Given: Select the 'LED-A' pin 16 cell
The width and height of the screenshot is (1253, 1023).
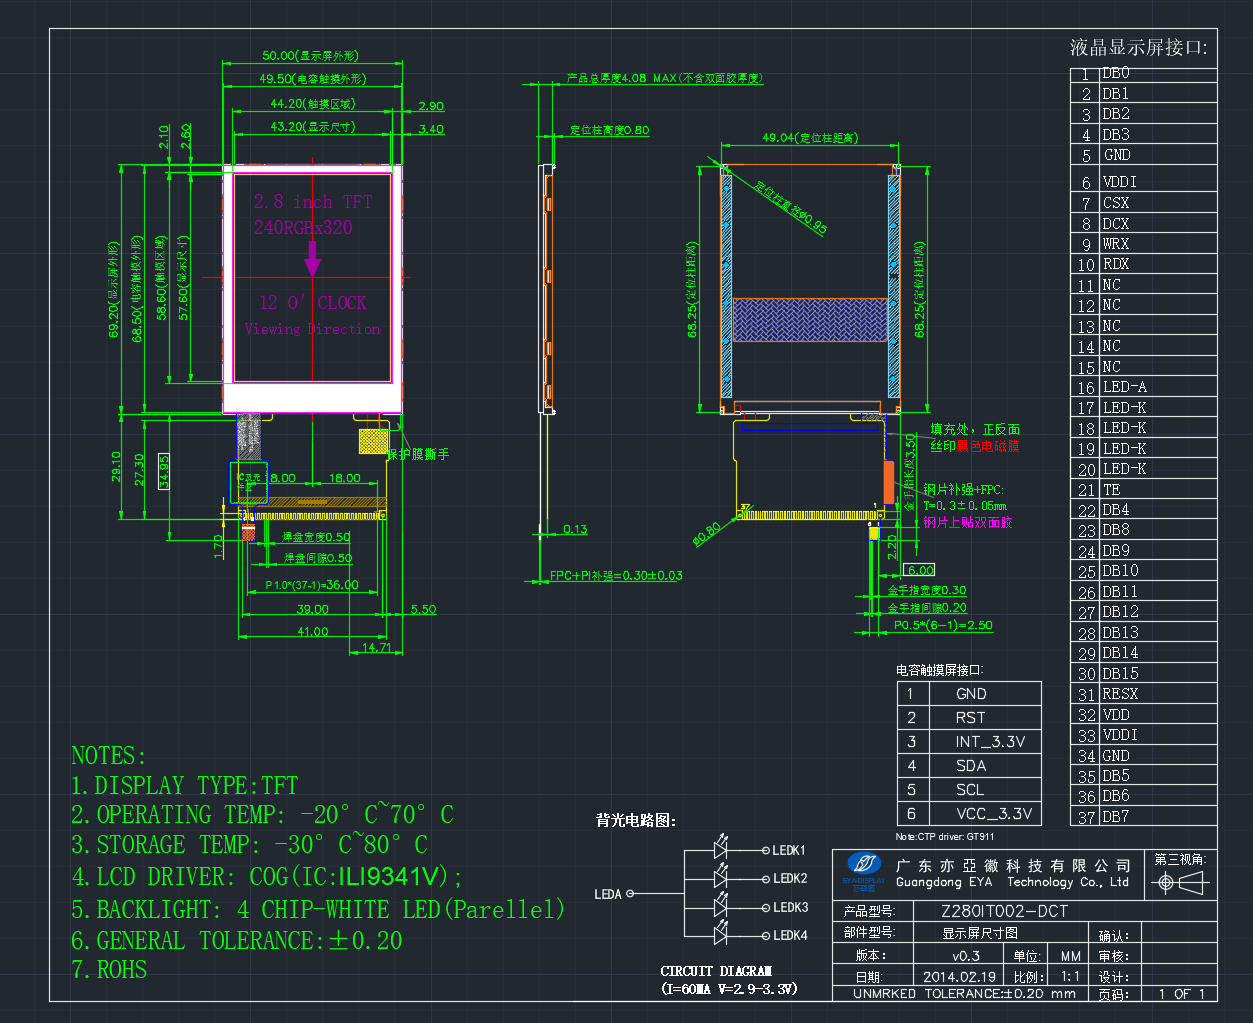Looking at the screenshot, I should (1158, 387).
